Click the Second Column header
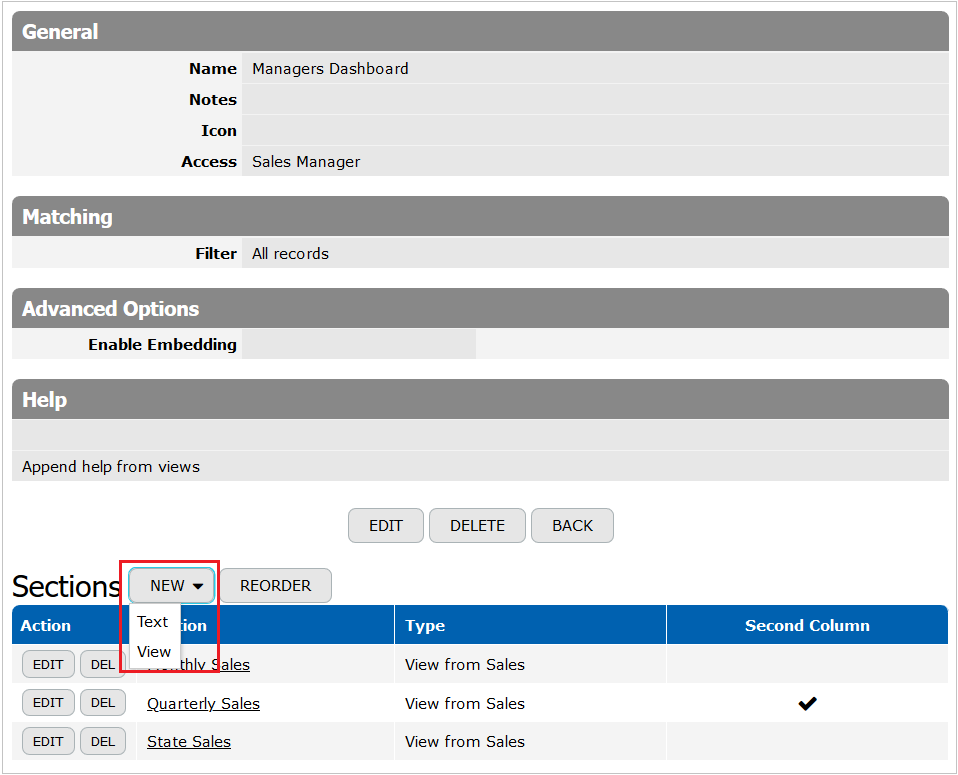This screenshot has width=958, height=775. point(807,625)
